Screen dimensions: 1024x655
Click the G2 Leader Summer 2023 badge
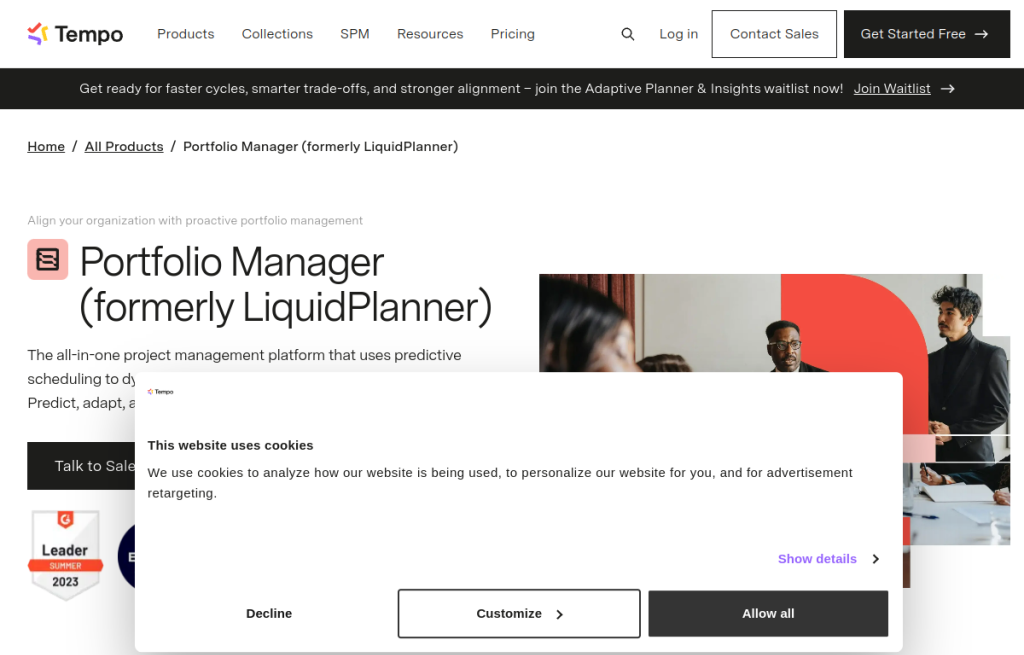pos(65,555)
